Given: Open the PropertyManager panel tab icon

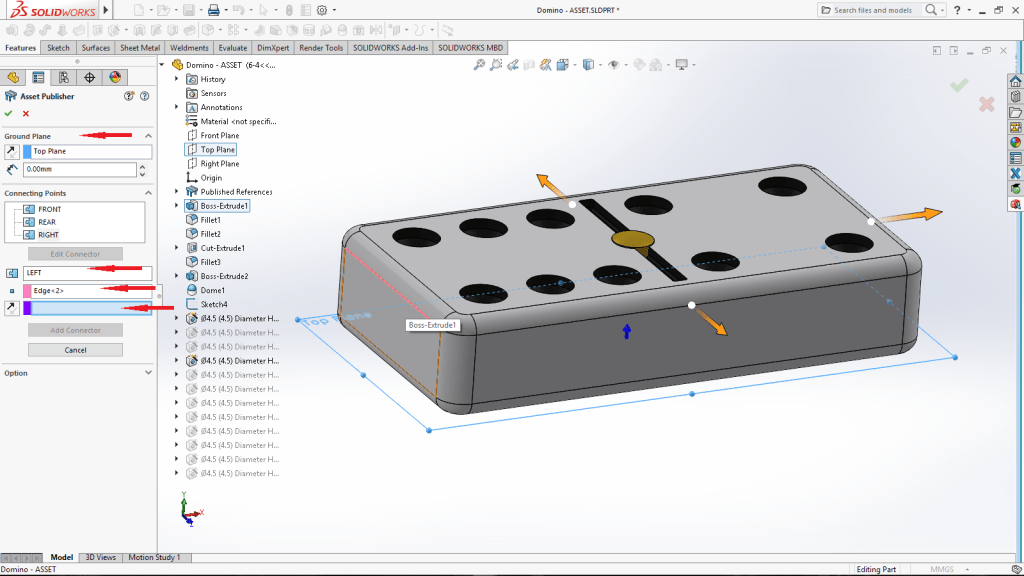Looking at the screenshot, I should [38, 77].
